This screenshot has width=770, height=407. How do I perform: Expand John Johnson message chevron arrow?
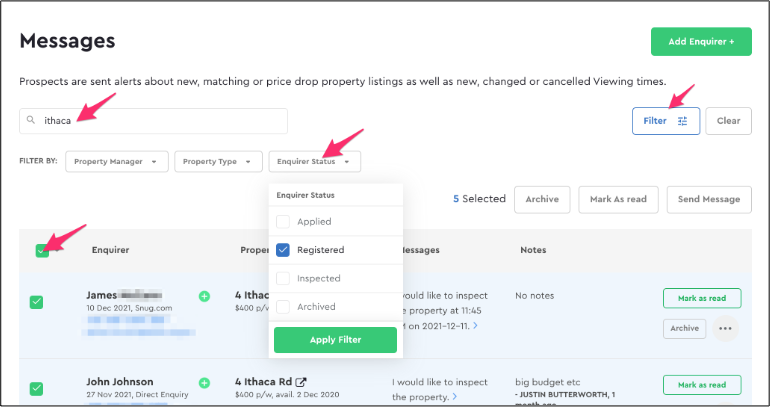coord(455,396)
